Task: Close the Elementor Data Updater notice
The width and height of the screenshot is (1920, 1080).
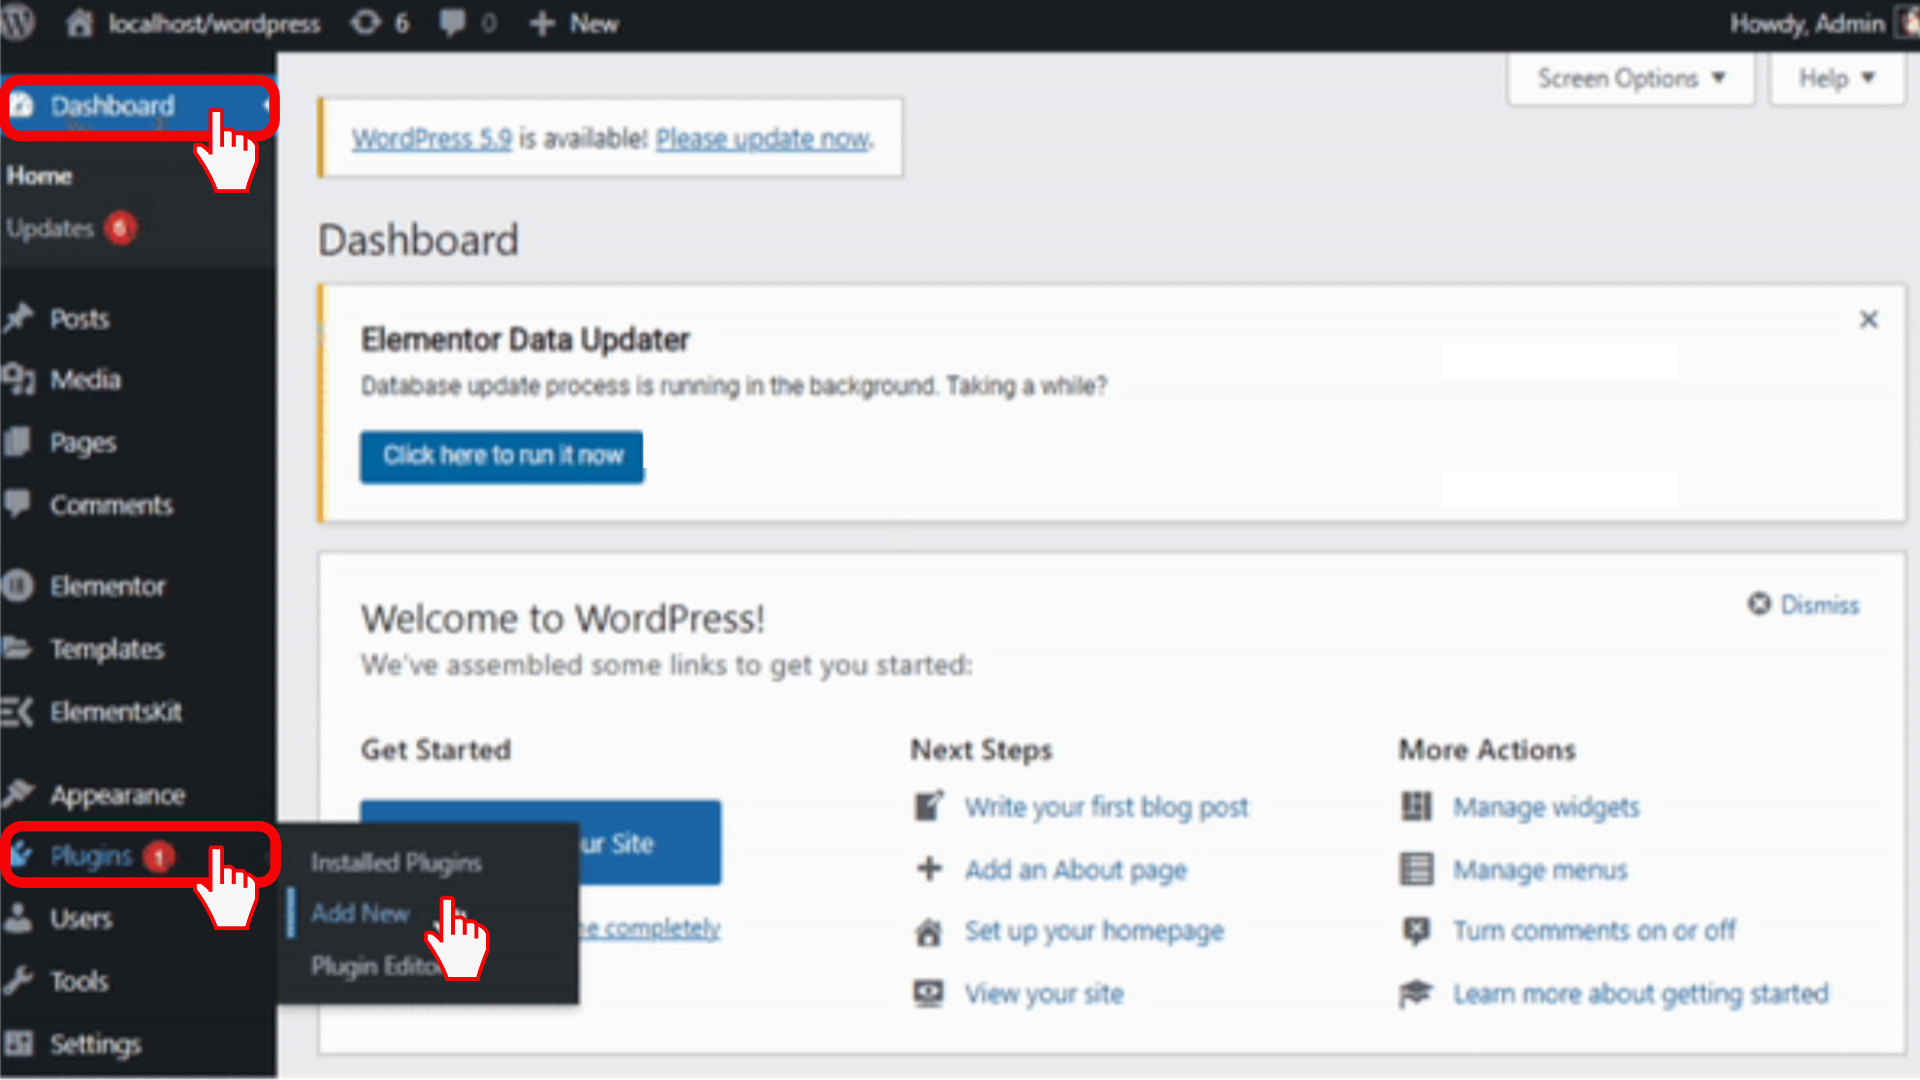Action: point(1868,319)
